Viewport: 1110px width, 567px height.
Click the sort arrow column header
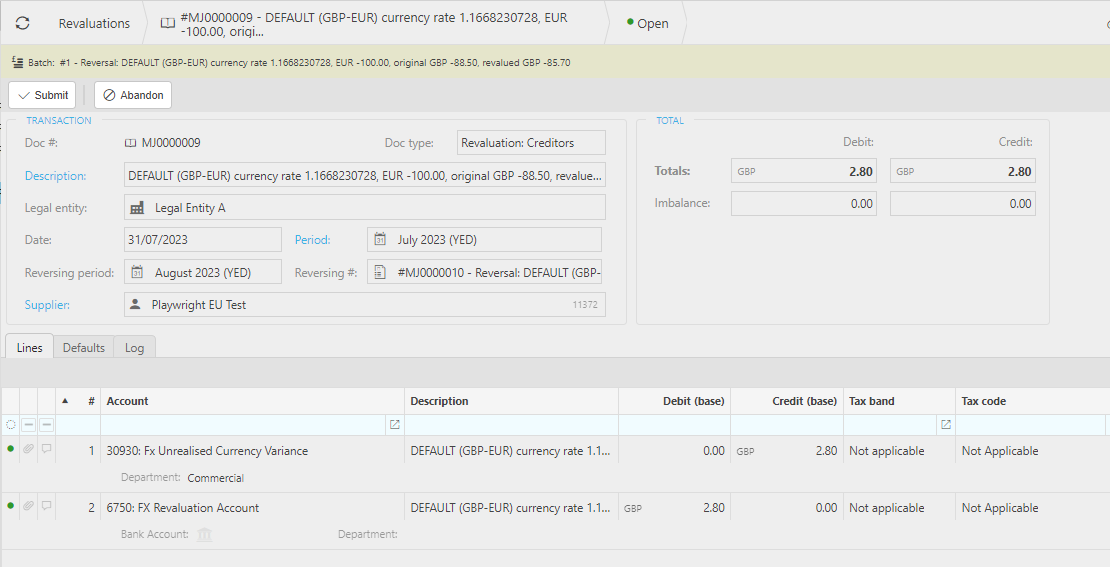pos(65,401)
